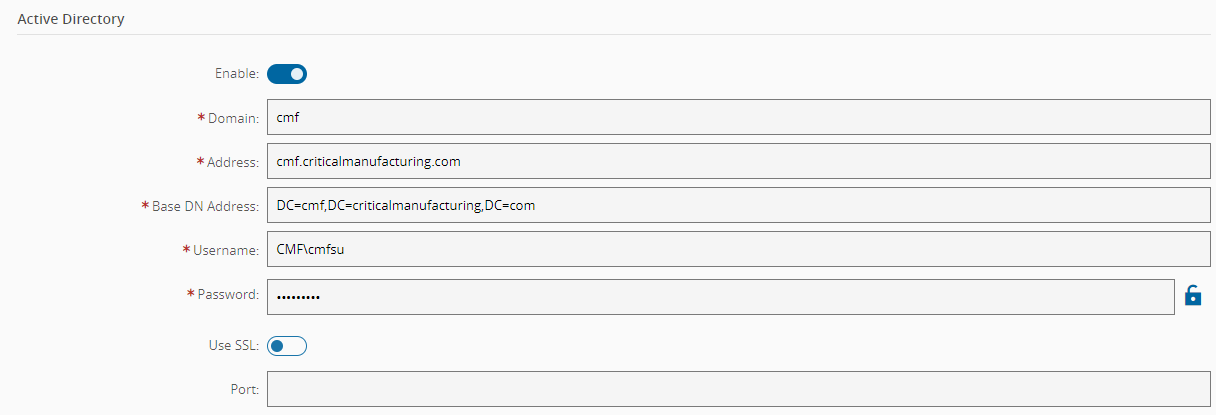Click the masked Password input
The height and width of the screenshot is (415, 1216).
click(x=720, y=296)
